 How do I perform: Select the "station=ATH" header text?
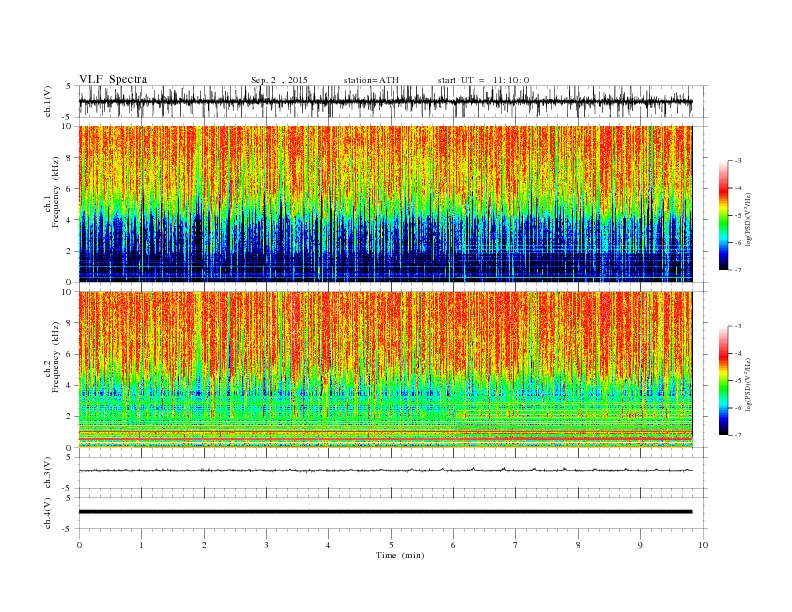coord(371,80)
